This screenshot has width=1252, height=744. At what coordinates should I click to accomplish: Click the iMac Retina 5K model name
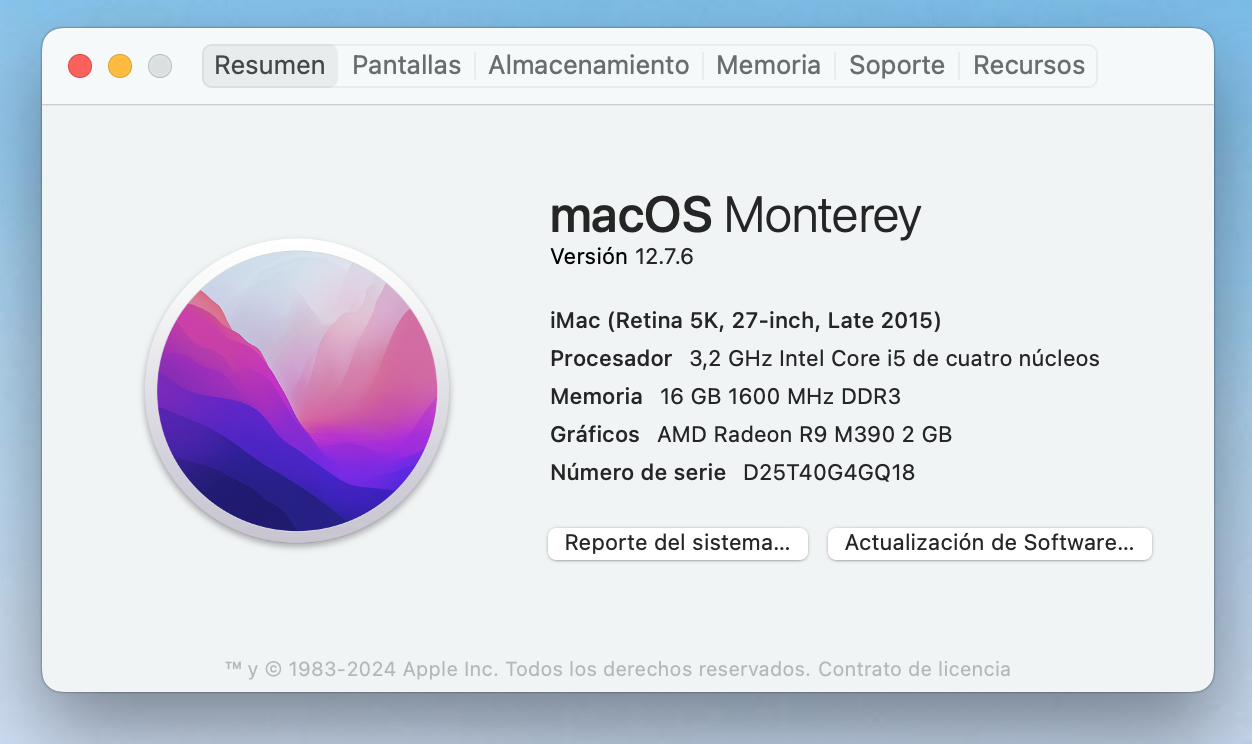(x=745, y=321)
